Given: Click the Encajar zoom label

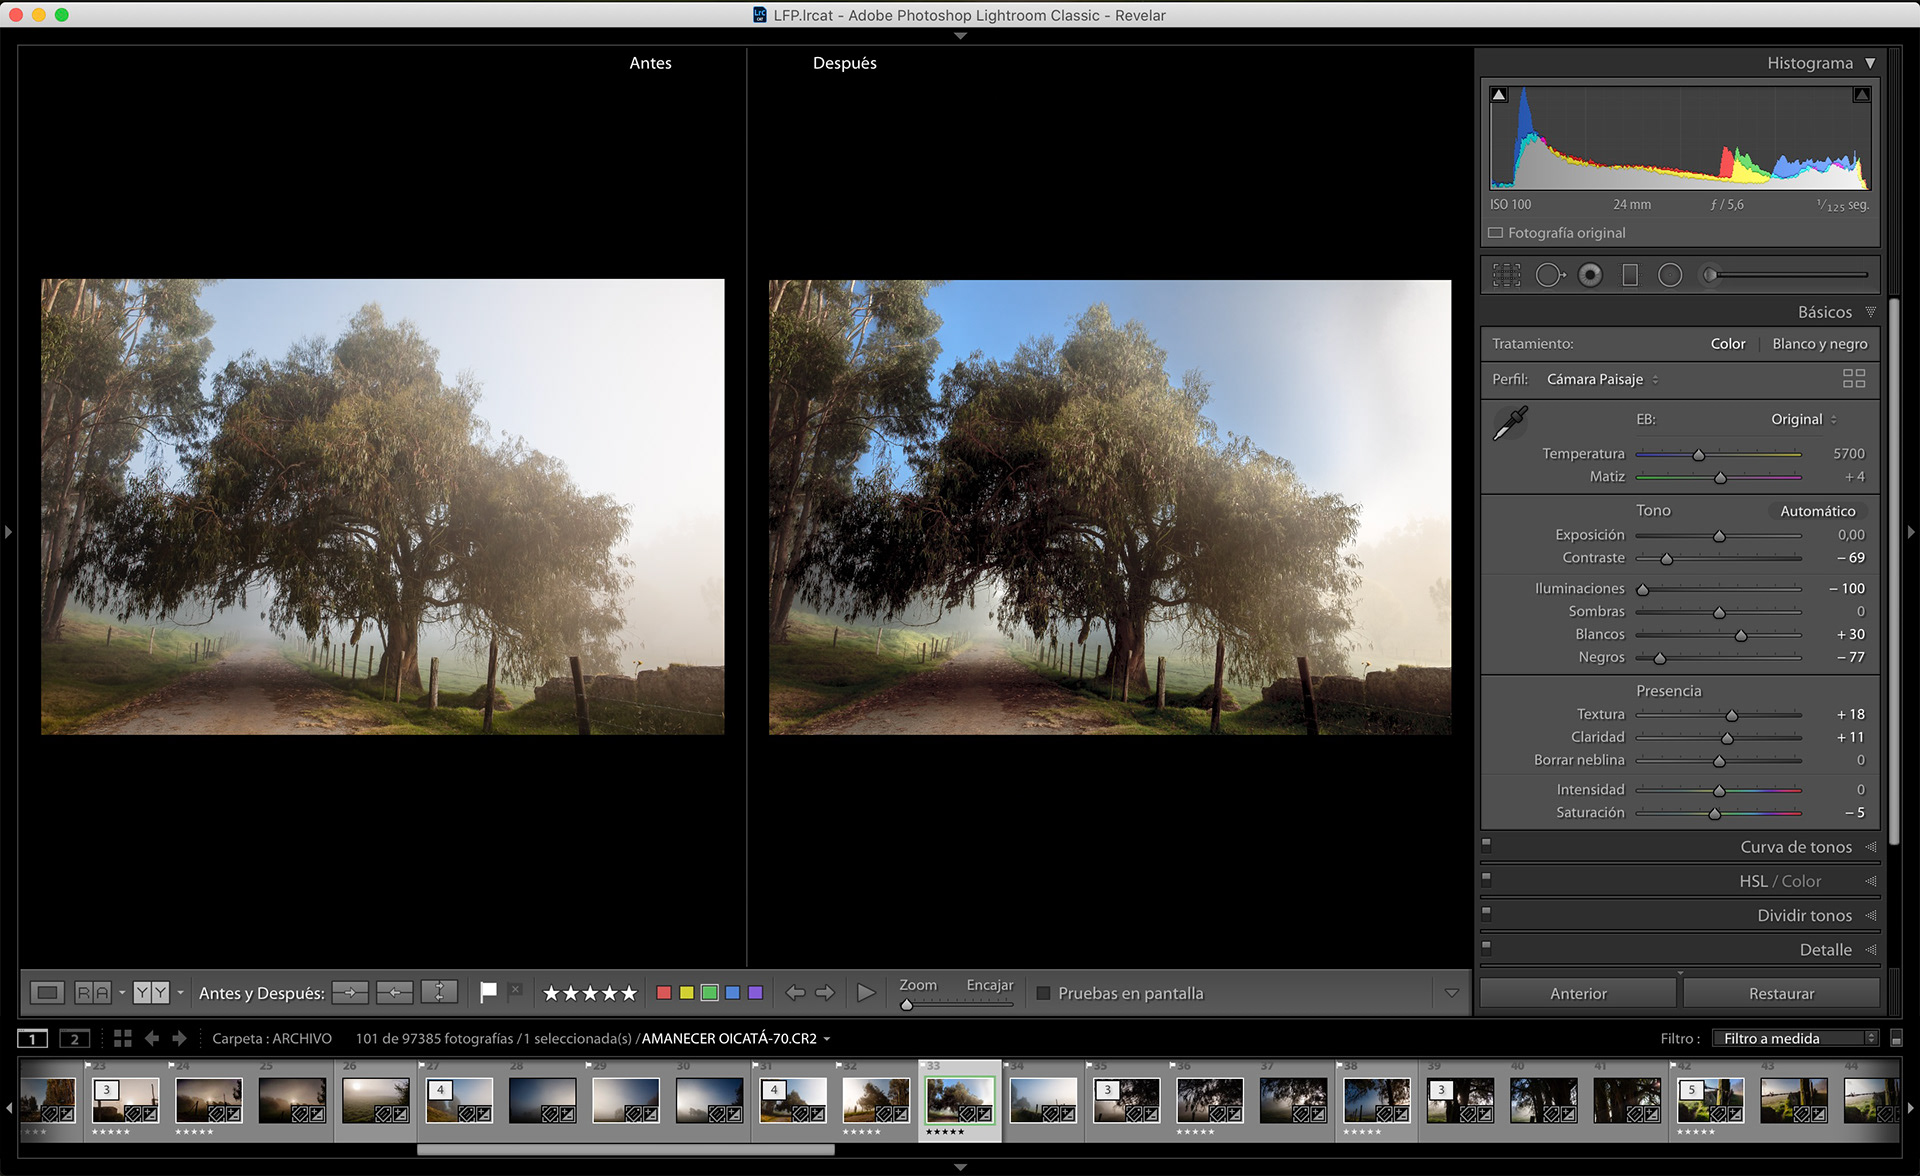Looking at the screenshot, I should click(989, 985).
